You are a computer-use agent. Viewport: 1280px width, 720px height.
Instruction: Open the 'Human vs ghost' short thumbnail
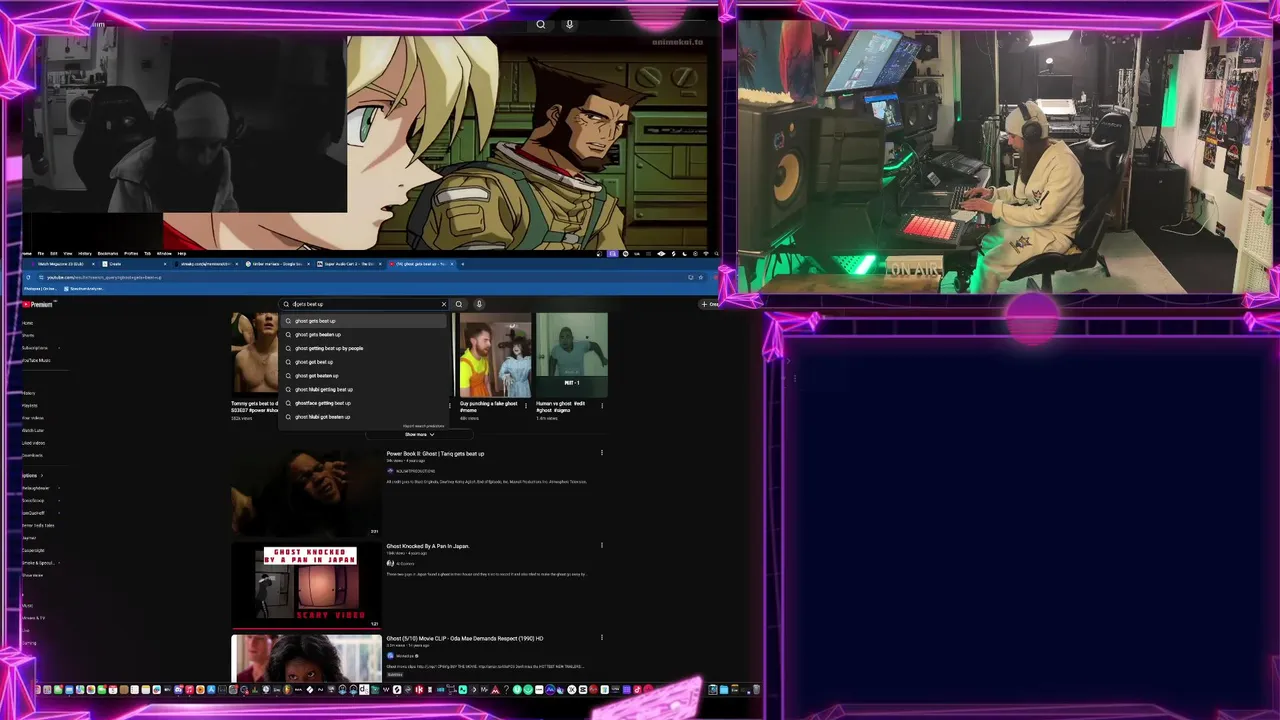coord(571,356)
